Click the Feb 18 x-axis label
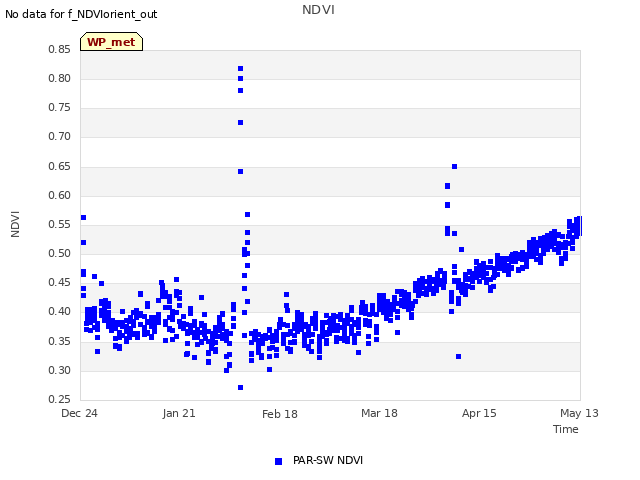This screenshot has width=640, height=480. [x=280, y=414]
